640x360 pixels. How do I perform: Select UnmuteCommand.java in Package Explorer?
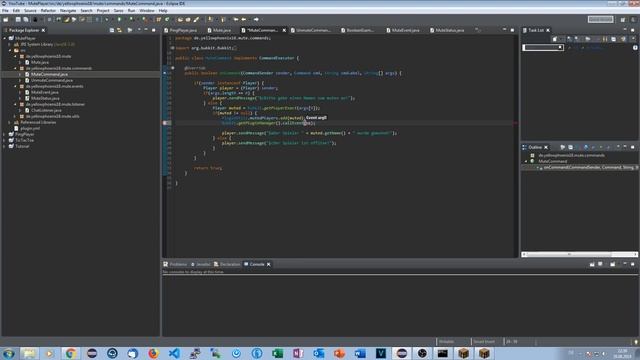click(52, 80)
